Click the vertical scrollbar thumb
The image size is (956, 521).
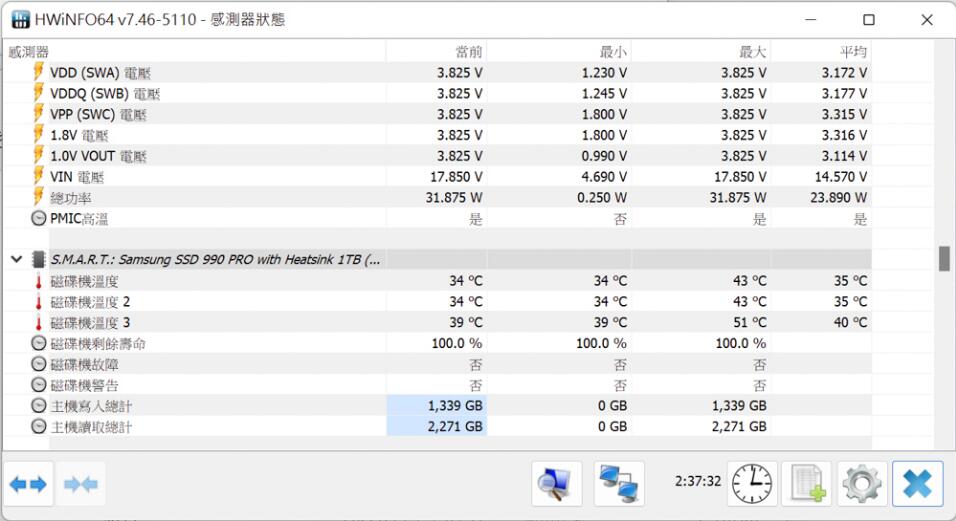(x=944, y=258)
